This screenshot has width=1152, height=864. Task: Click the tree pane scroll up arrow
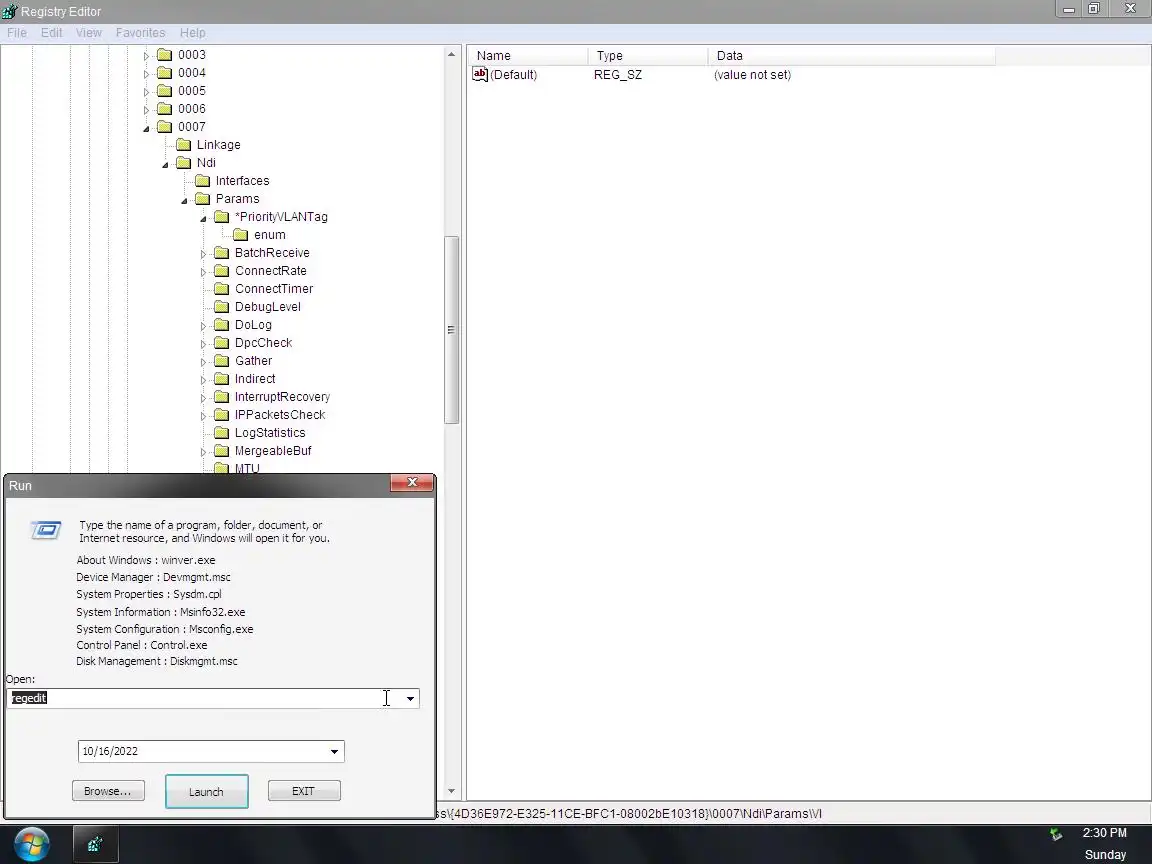(451, 54)
